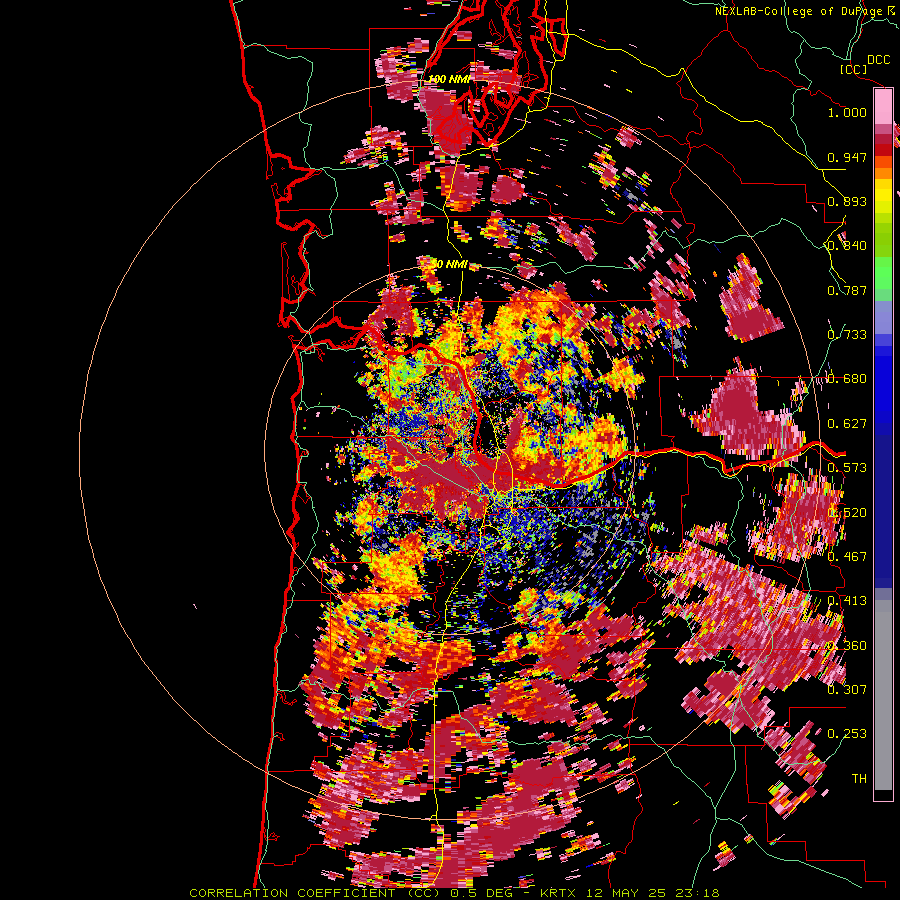Click the [CC] units label
The image size is (900, 900).
tap(853, 69)
